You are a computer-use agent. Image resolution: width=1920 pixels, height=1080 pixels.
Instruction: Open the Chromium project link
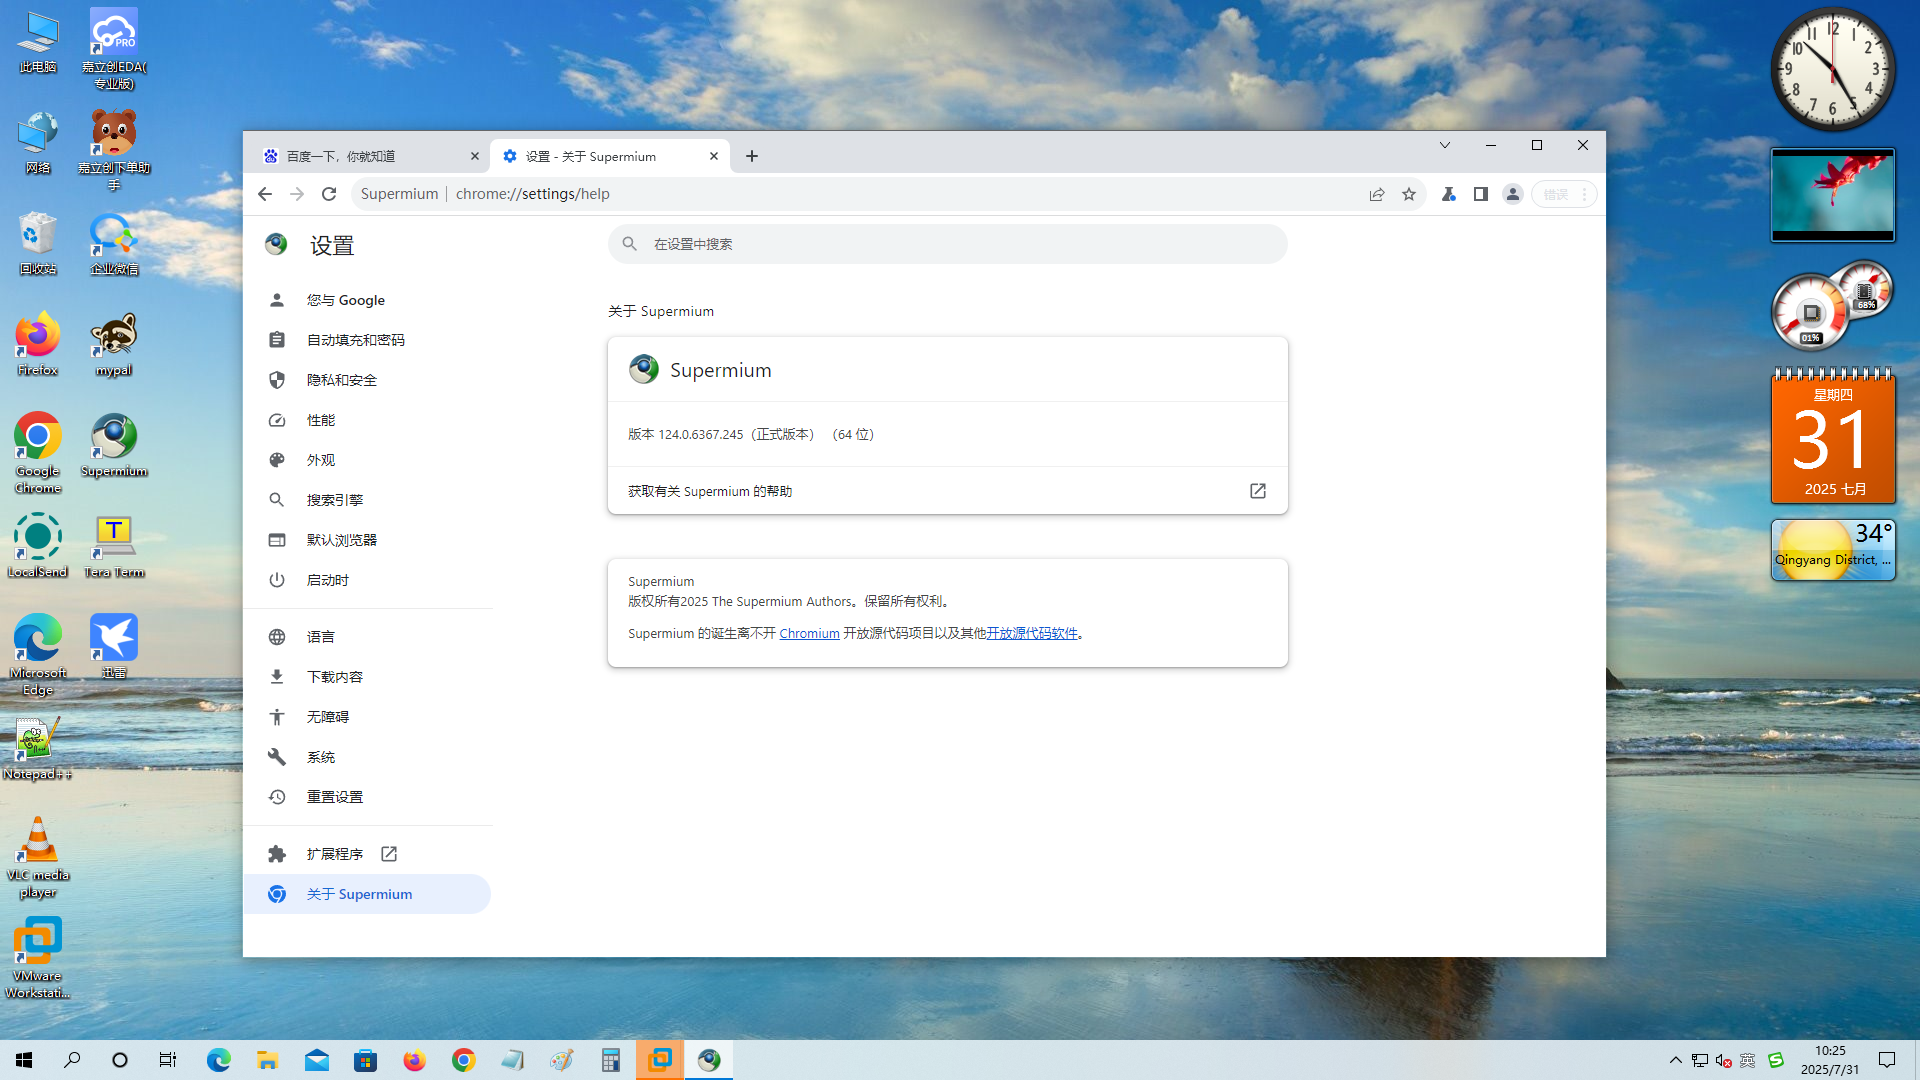pos(809,633)
